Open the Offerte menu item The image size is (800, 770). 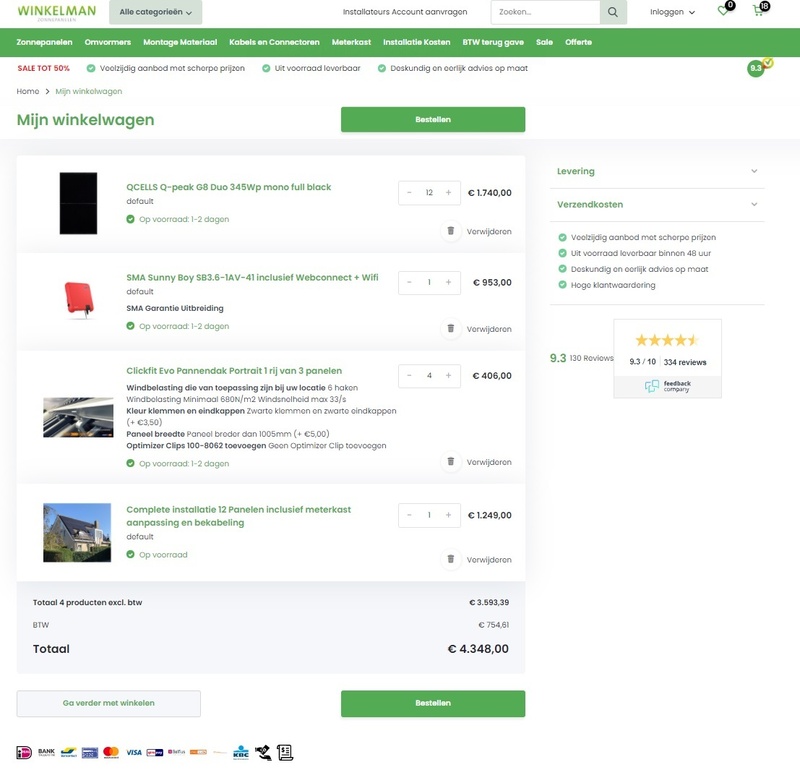[578, 42]
